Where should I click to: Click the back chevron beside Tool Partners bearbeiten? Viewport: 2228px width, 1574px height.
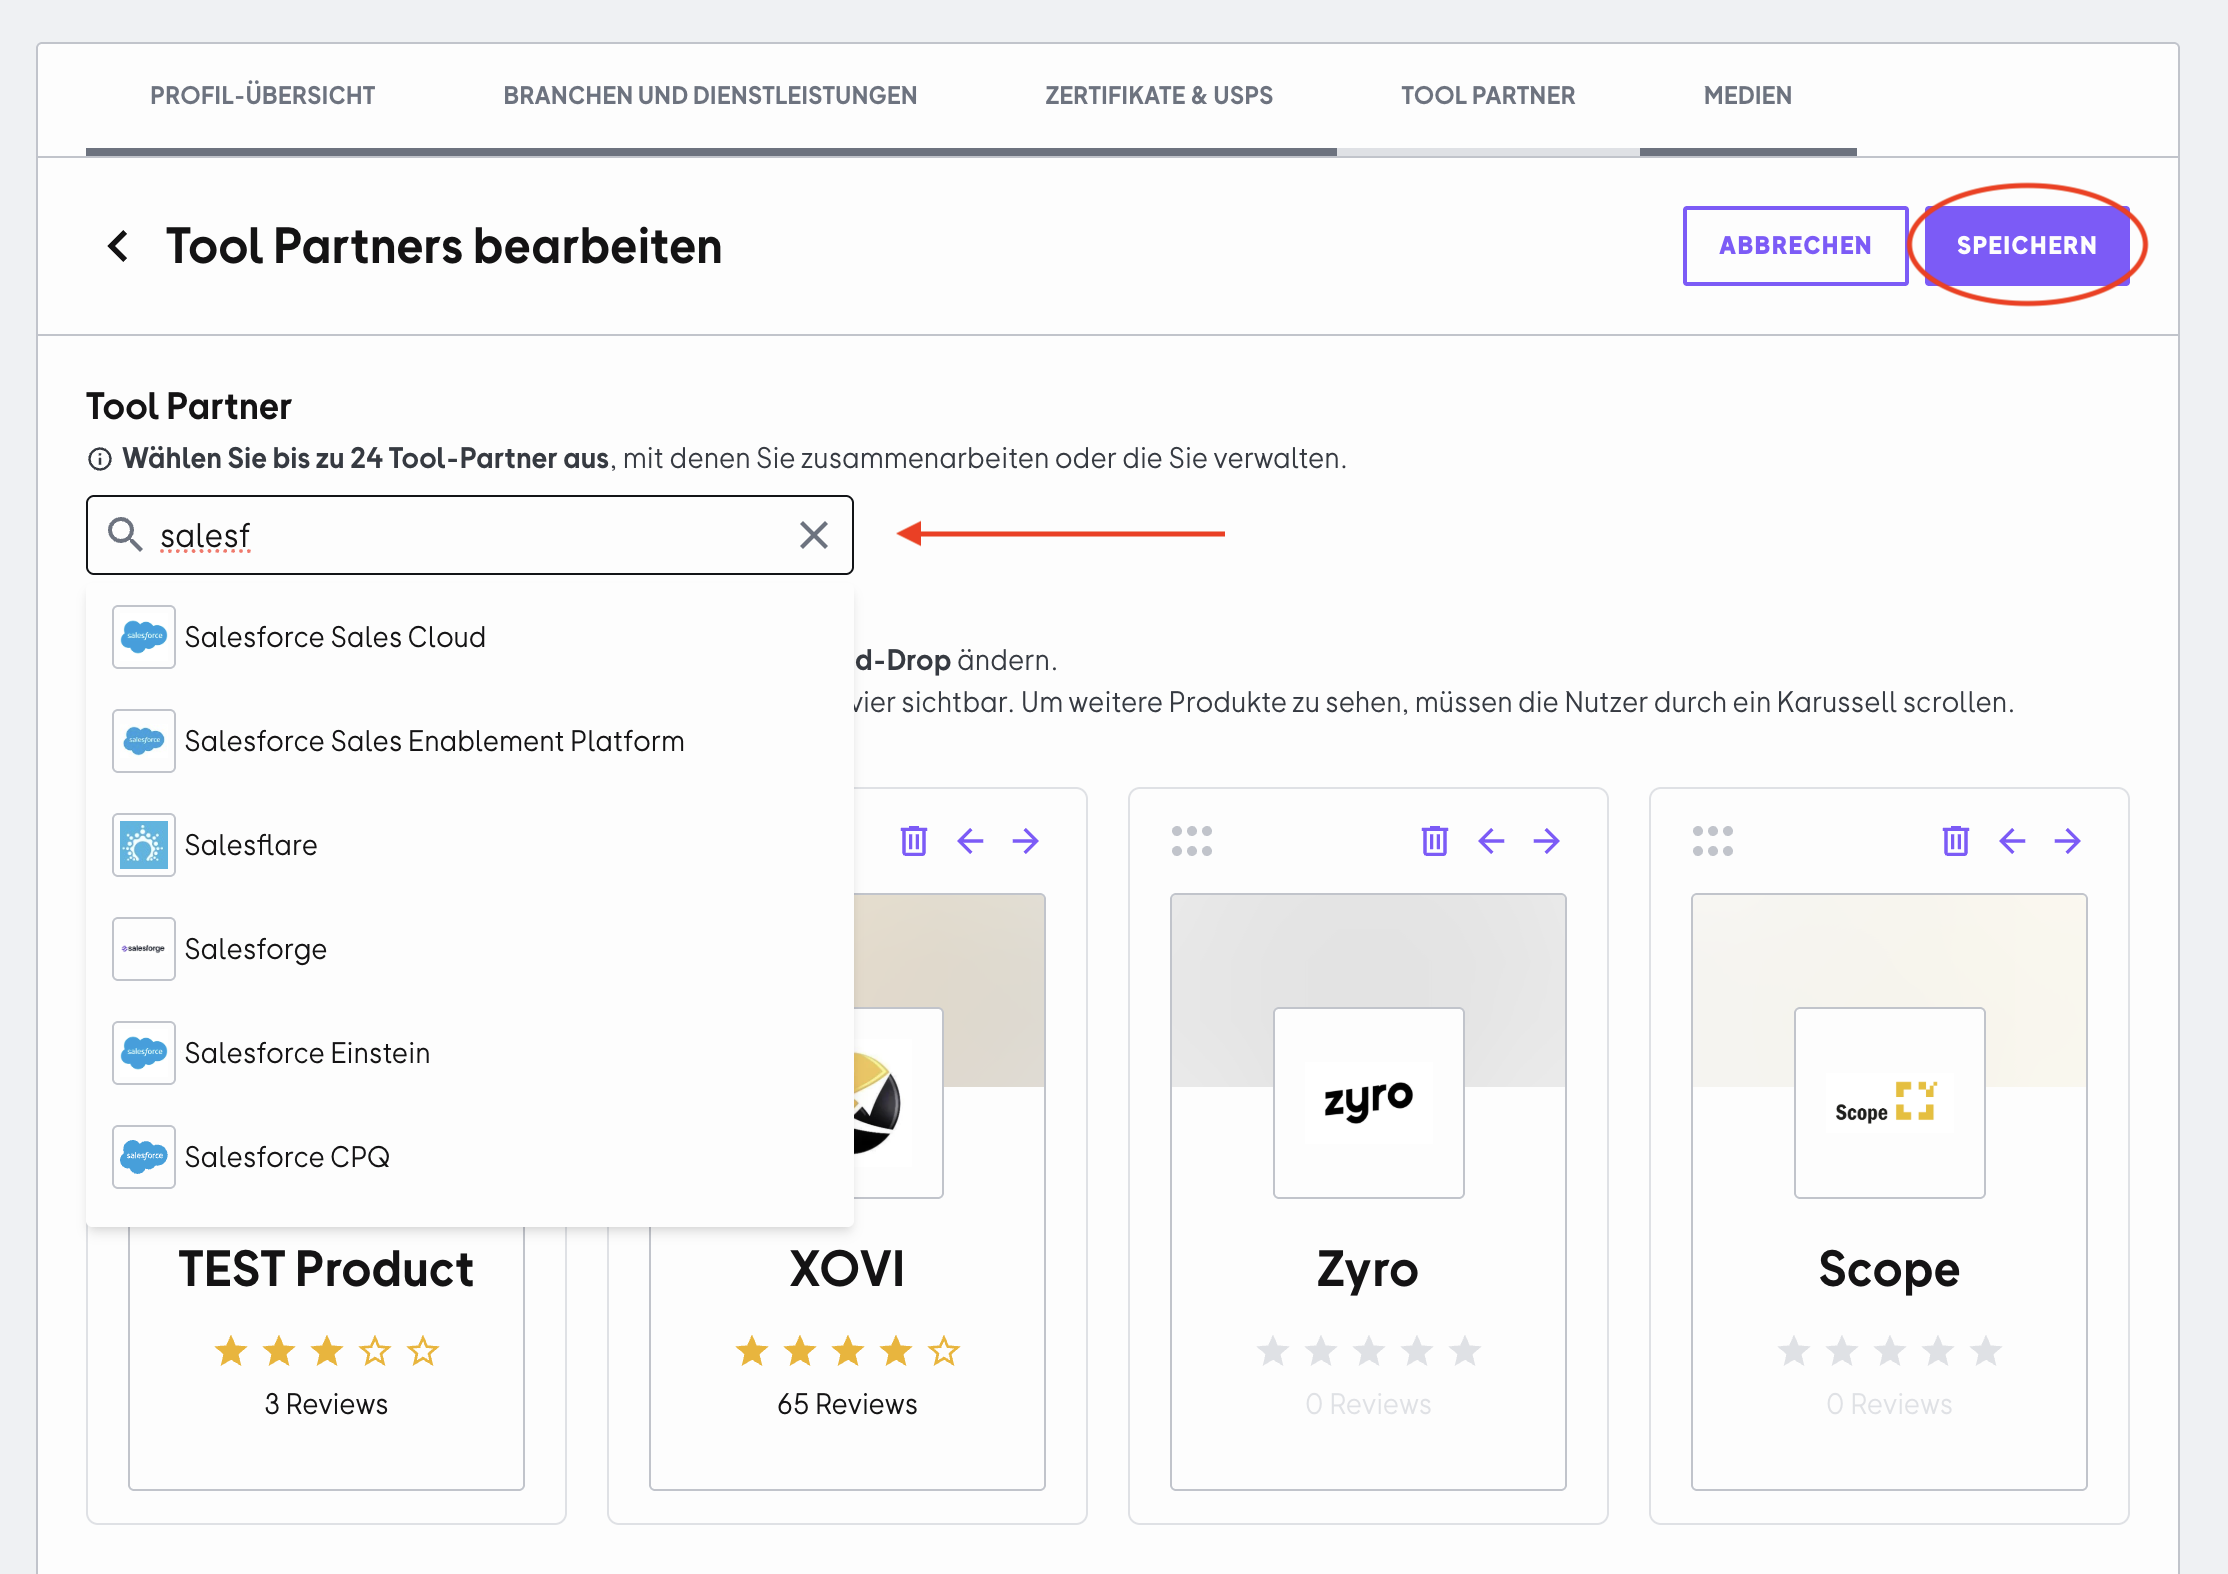point(118,246)
